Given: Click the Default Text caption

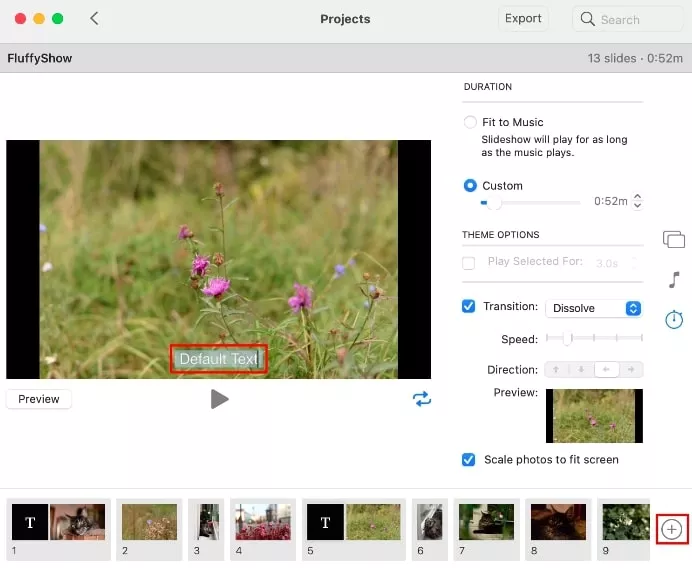Looking at the screenshot, I should pos(219,359).
